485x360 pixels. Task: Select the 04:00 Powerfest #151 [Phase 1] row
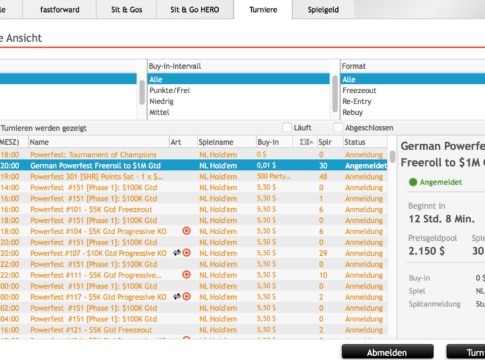[x=193, y=319]
